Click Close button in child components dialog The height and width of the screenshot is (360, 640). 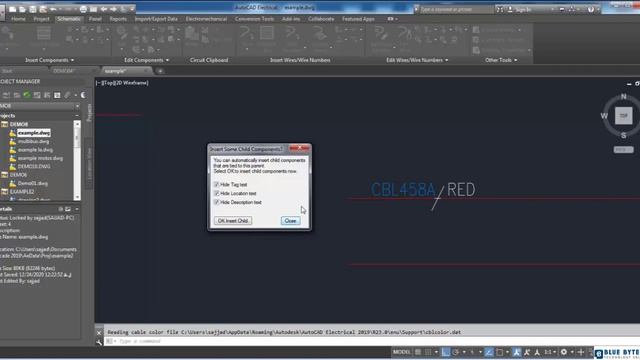(290, 221)
